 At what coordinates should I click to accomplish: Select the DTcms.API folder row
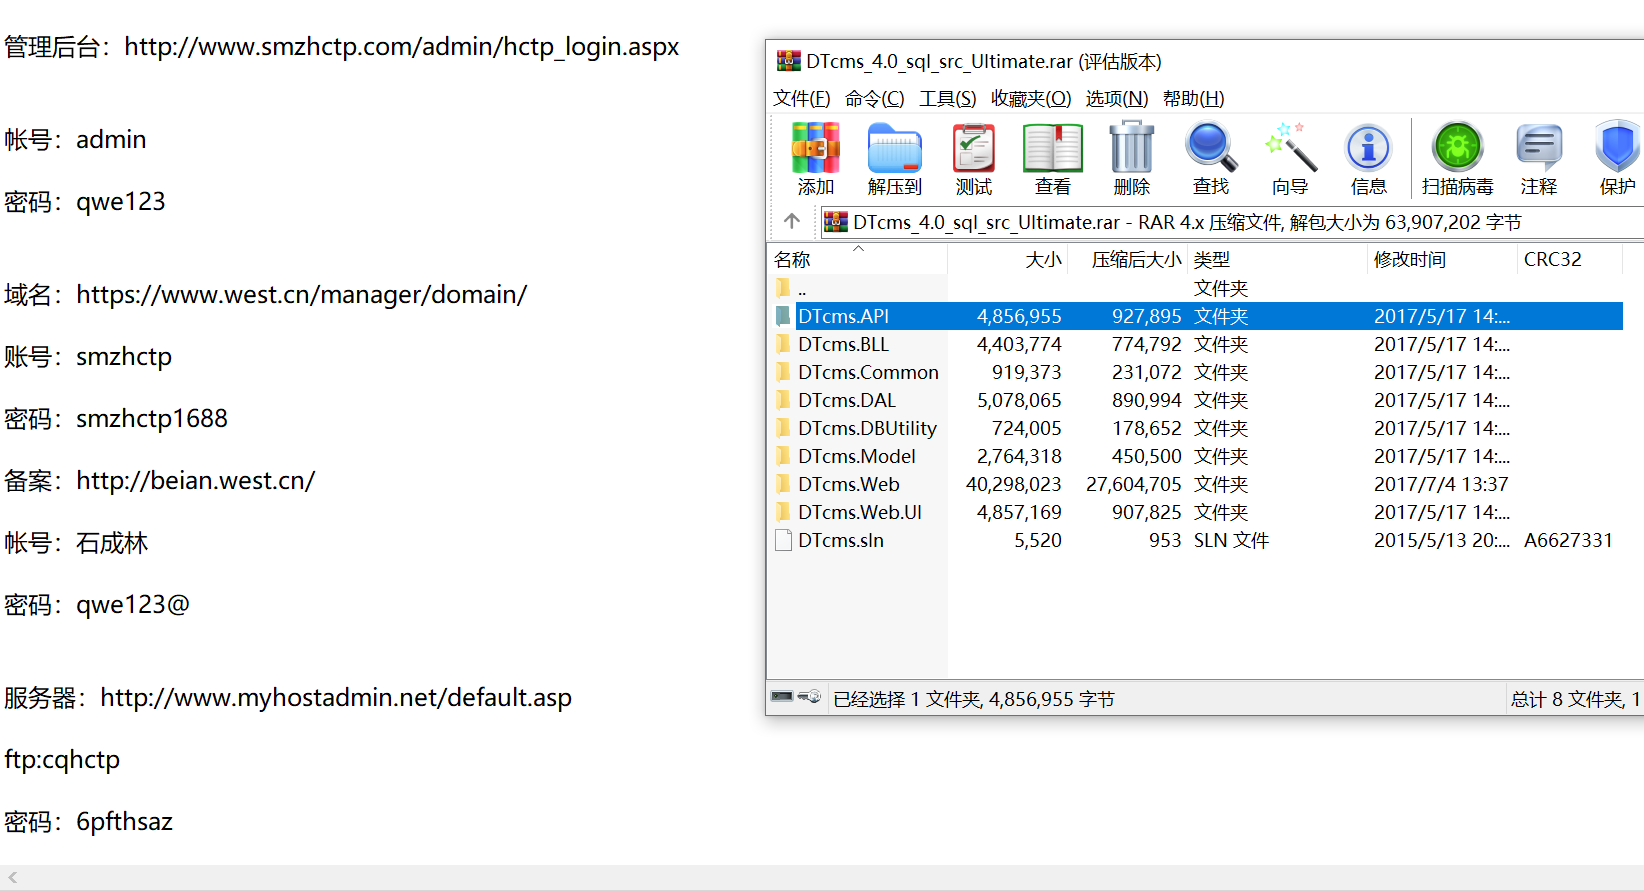coord(1198,316)
